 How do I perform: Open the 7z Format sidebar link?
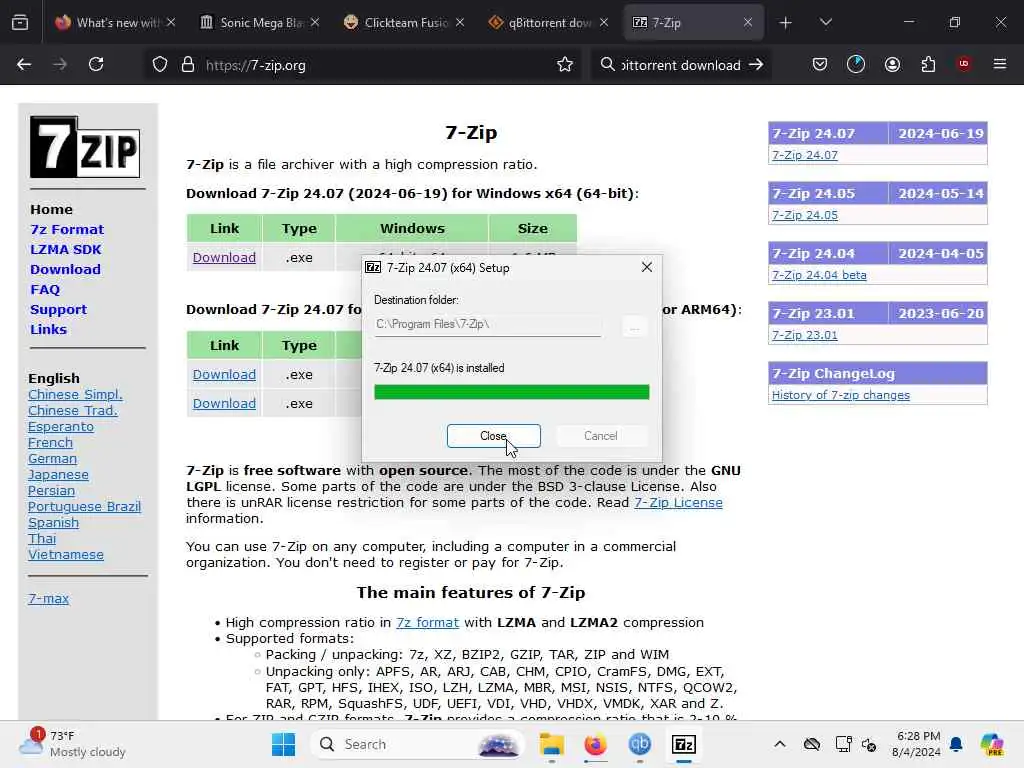pyautogui.click(x=67, y=229)
